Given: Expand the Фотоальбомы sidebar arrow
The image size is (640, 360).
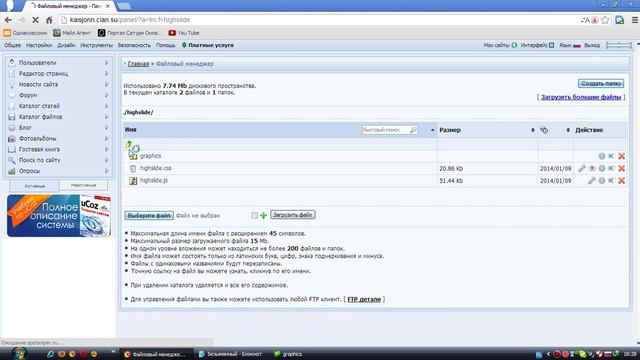Looking at the screenshot, I should tap(107, 138).
